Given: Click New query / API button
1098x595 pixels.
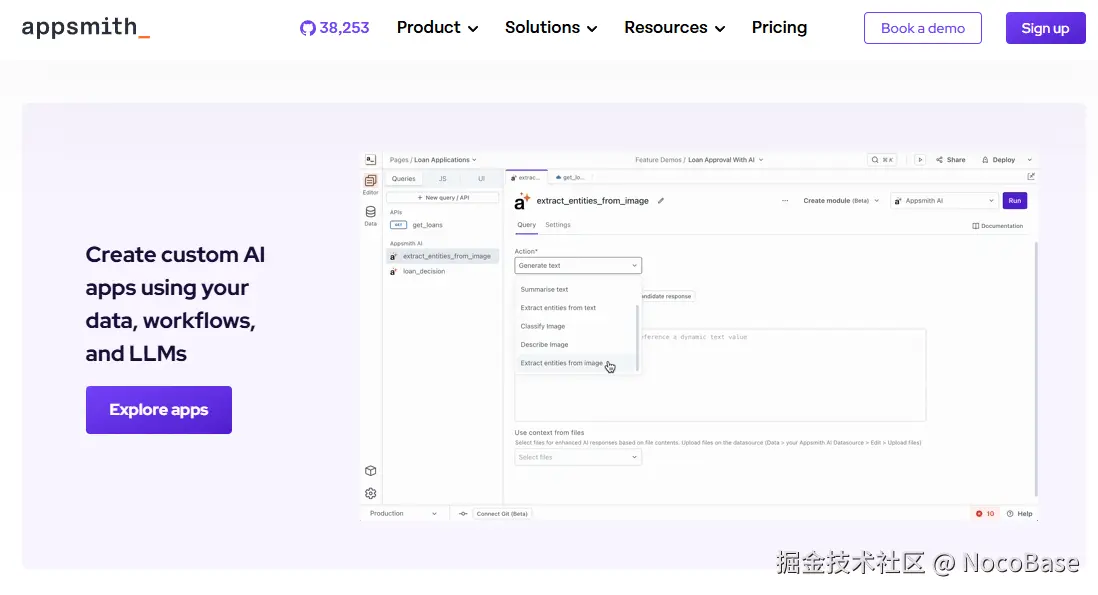Looking at the screenshot, I should pos(443,197).
